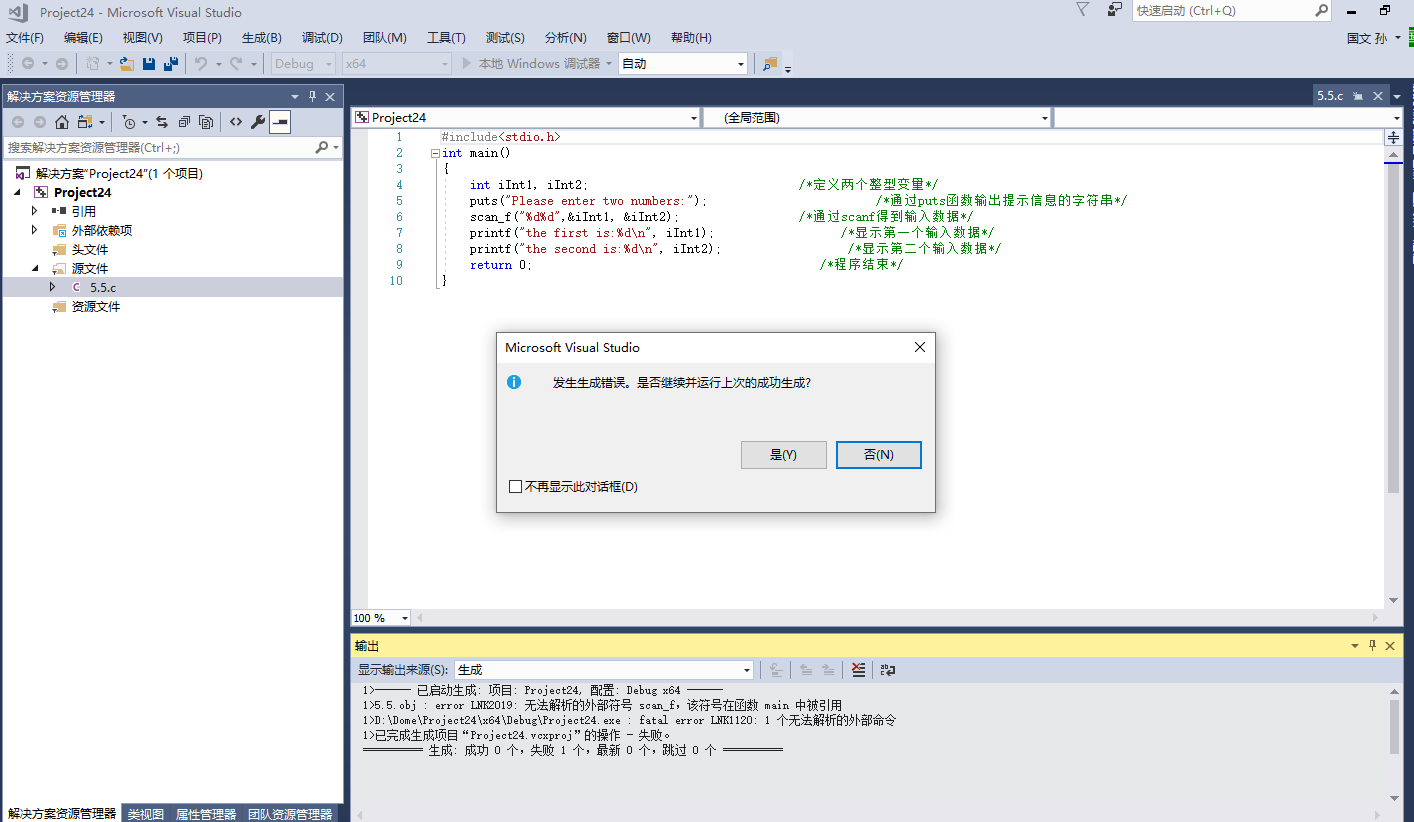1414x822 pixels.
Task: Switch to the 类视图 tab
Action: 146,814
